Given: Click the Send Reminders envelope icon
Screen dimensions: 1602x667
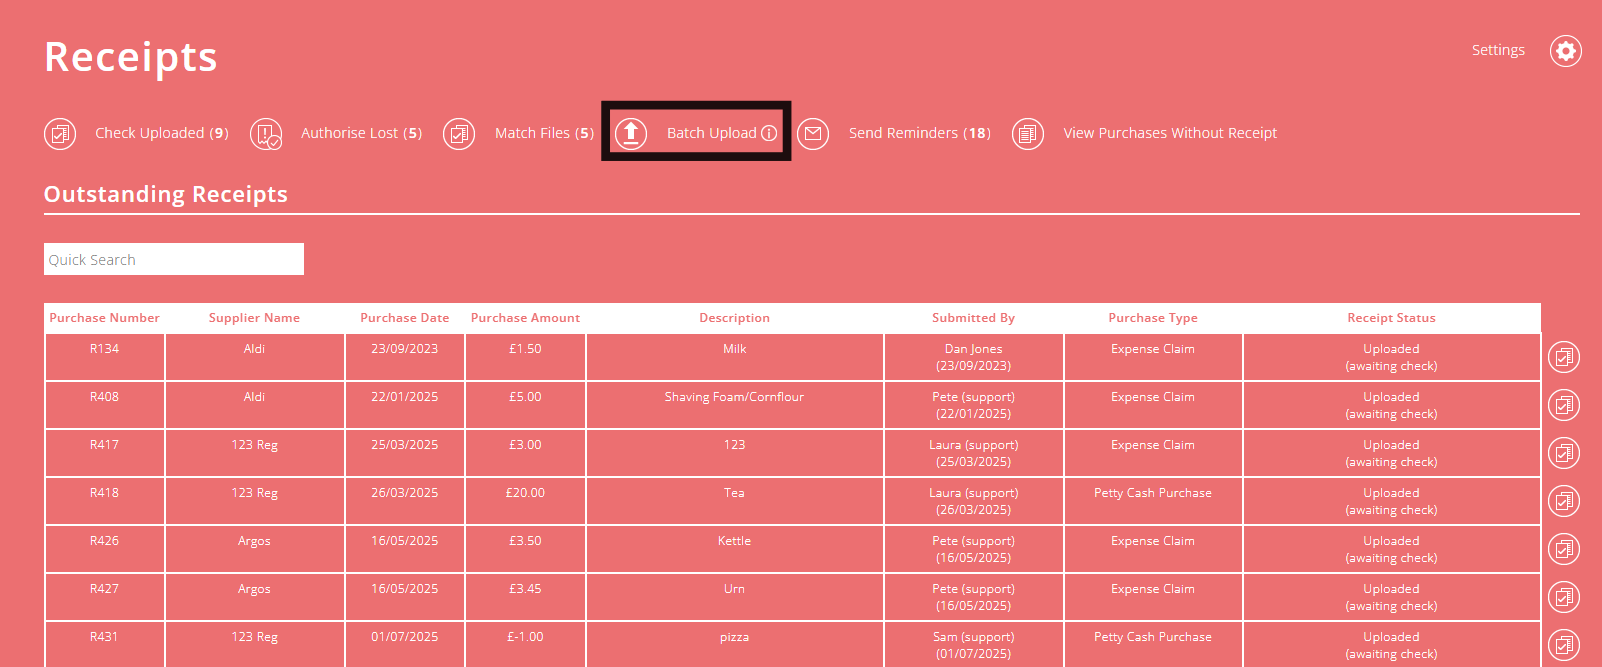Looking at the screenshot, I should tap(813, 133).
